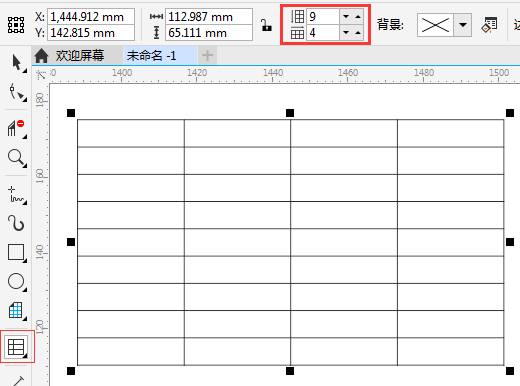The height and width of the screenshot is (386, 520).
Task: Switch to the 未命名 -1 document tab
Action: (160, 55)
